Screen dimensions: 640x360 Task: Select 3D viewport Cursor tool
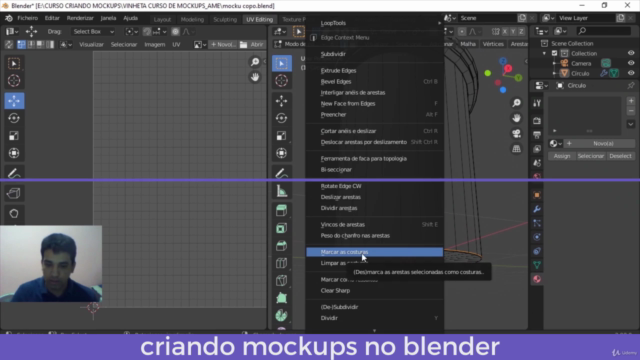[282, 80]
